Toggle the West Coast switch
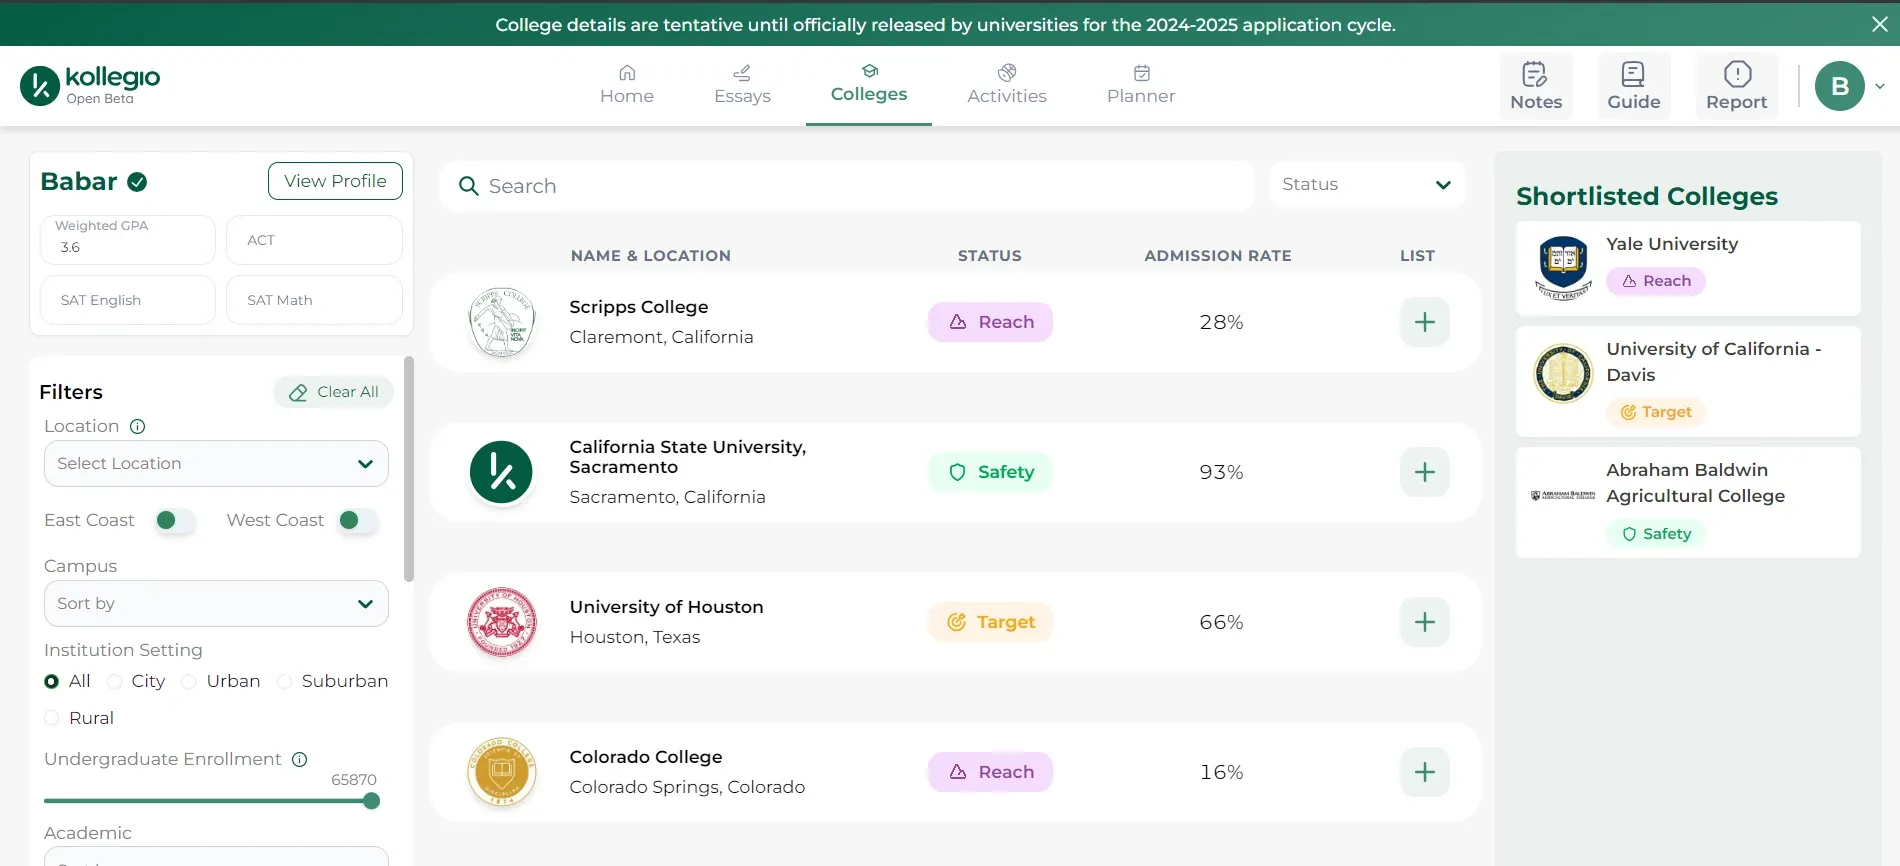The image size is (1900, 866). pos(358,520)
